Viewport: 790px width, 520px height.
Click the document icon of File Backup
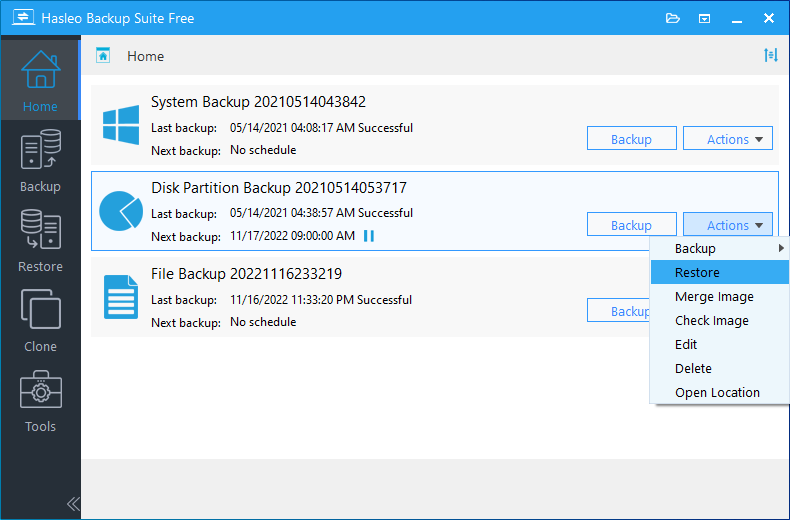click(121, 297)
